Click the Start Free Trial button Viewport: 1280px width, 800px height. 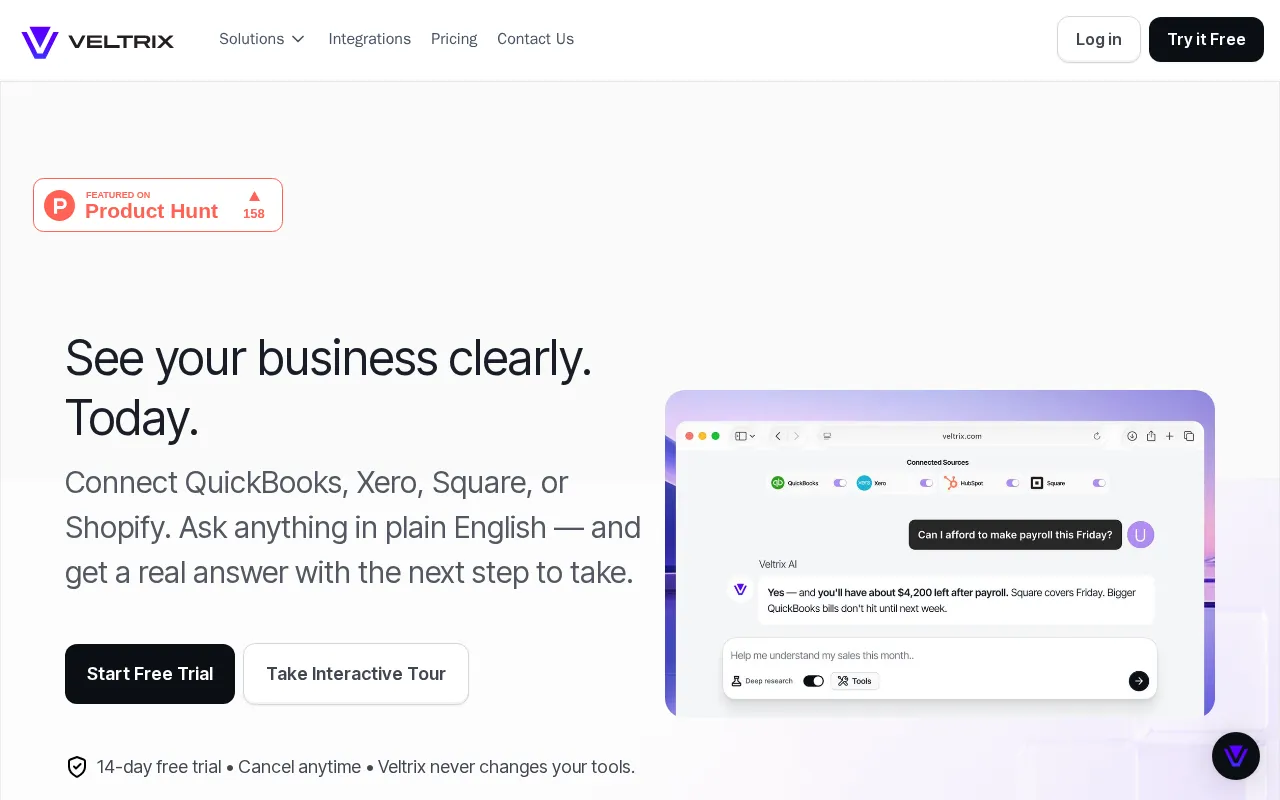(x=150, y=674)
